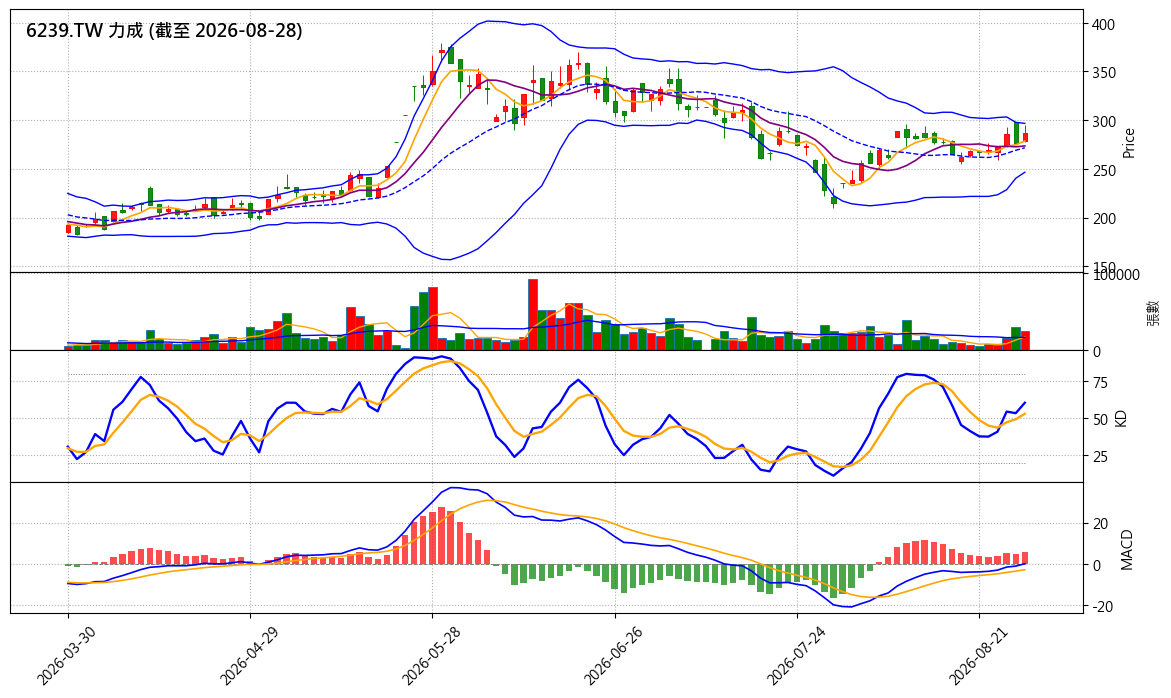The image size is (1171, 698).
Task: Click the 250 price tick label
Action: (x=1104, y=171)
